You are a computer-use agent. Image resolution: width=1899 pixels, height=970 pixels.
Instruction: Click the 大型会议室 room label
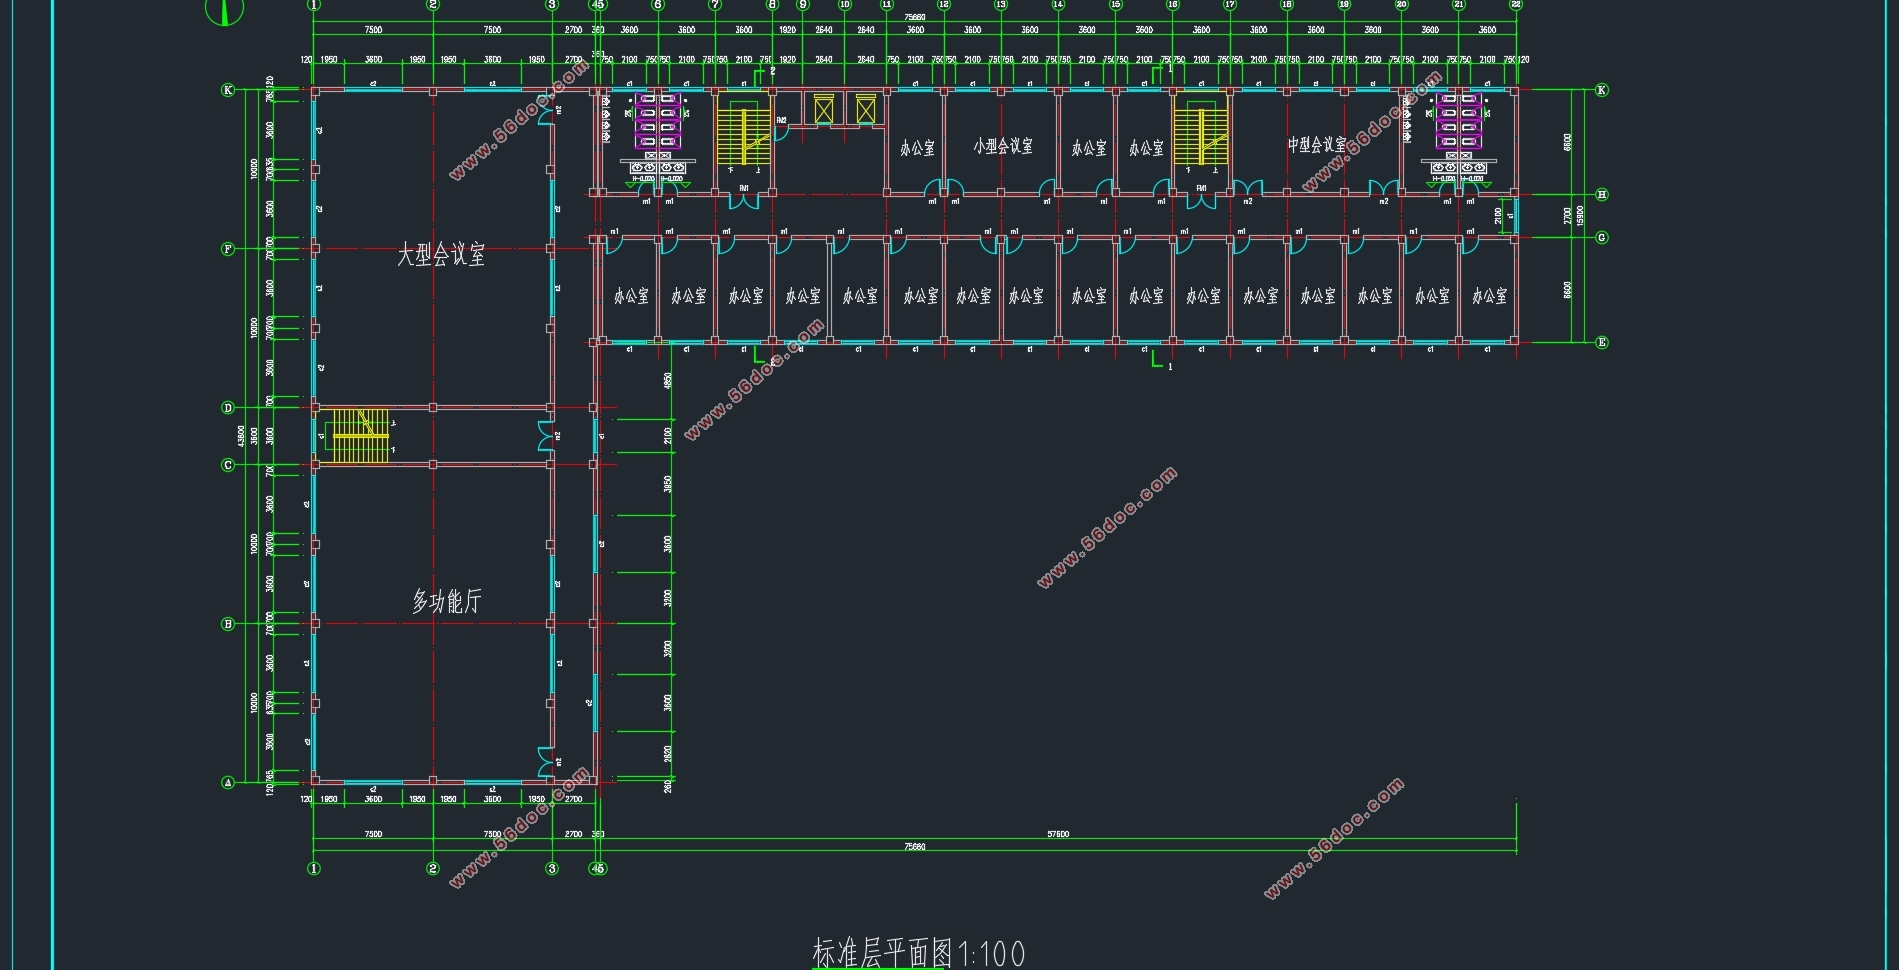click(441, 255)
